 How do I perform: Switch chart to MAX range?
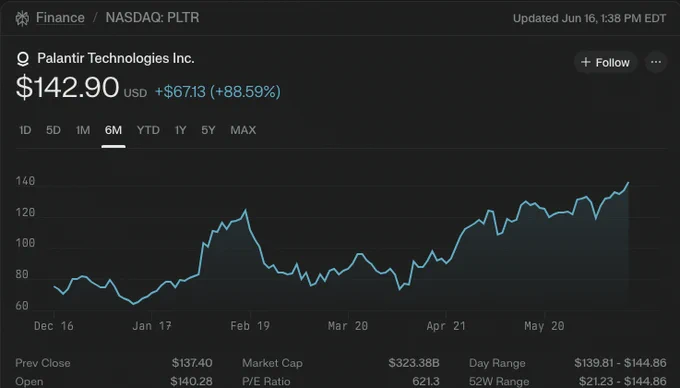(243, 130)
